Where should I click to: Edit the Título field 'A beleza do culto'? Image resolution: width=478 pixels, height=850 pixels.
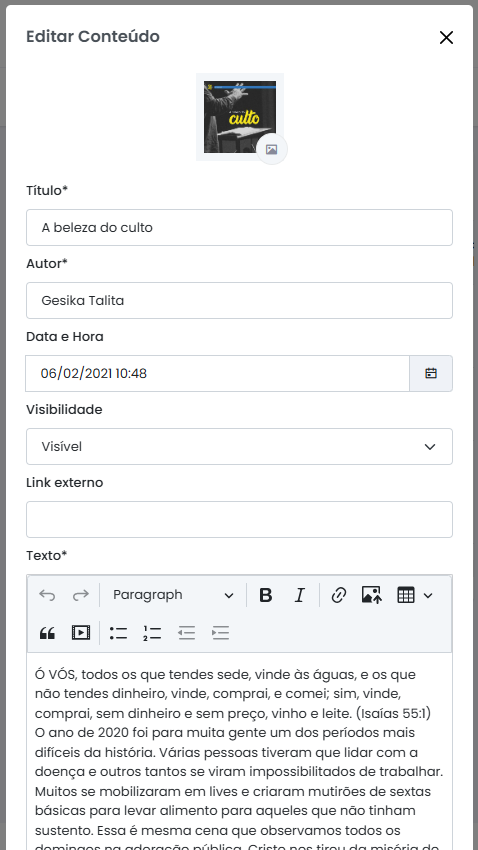click(x=240, y=228)
